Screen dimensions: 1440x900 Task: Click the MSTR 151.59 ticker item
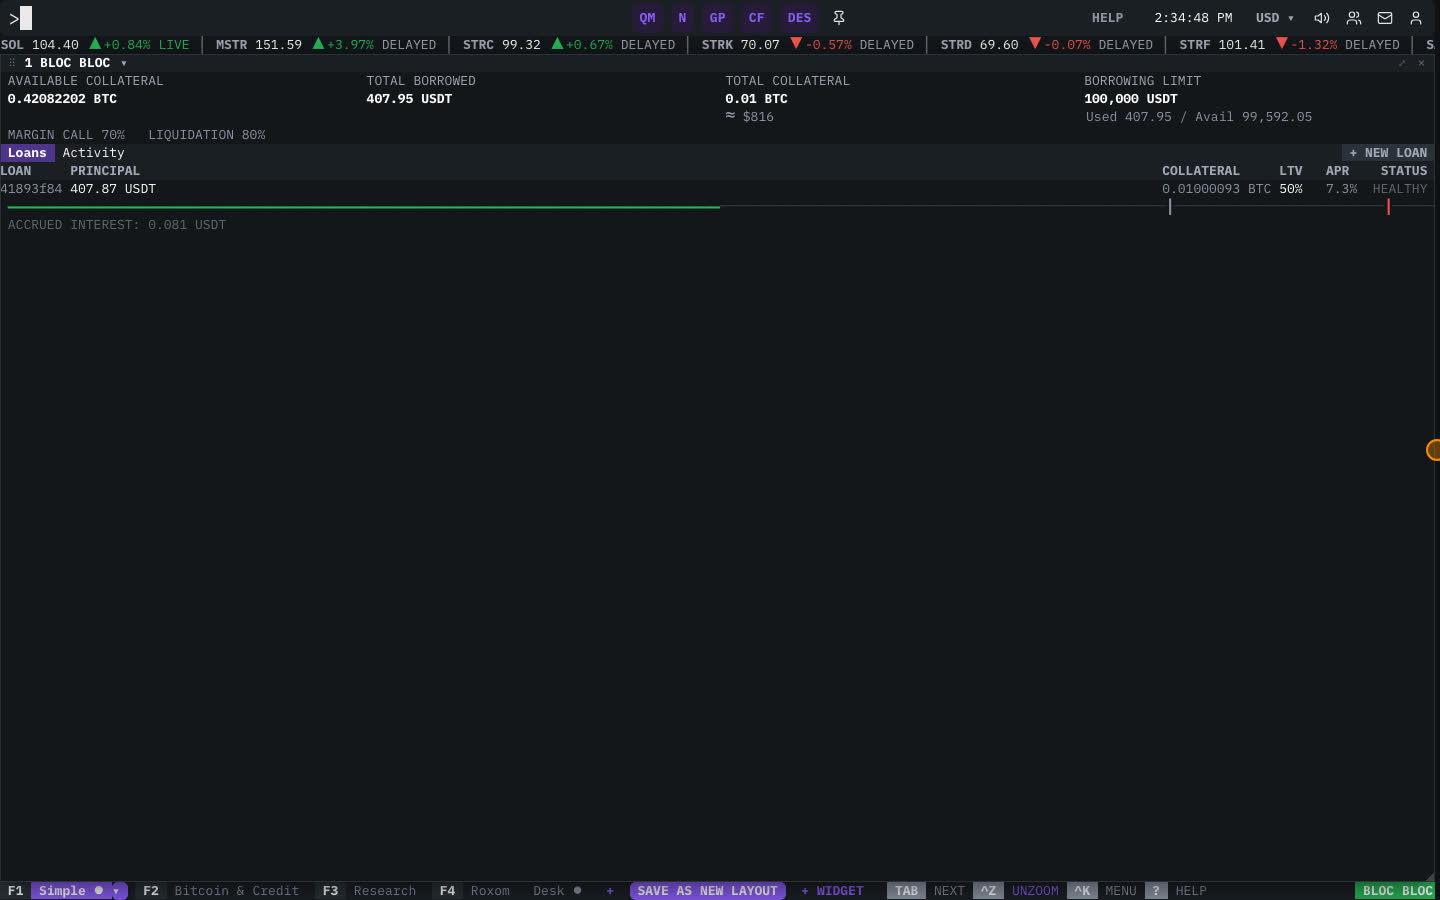point(326,45)
